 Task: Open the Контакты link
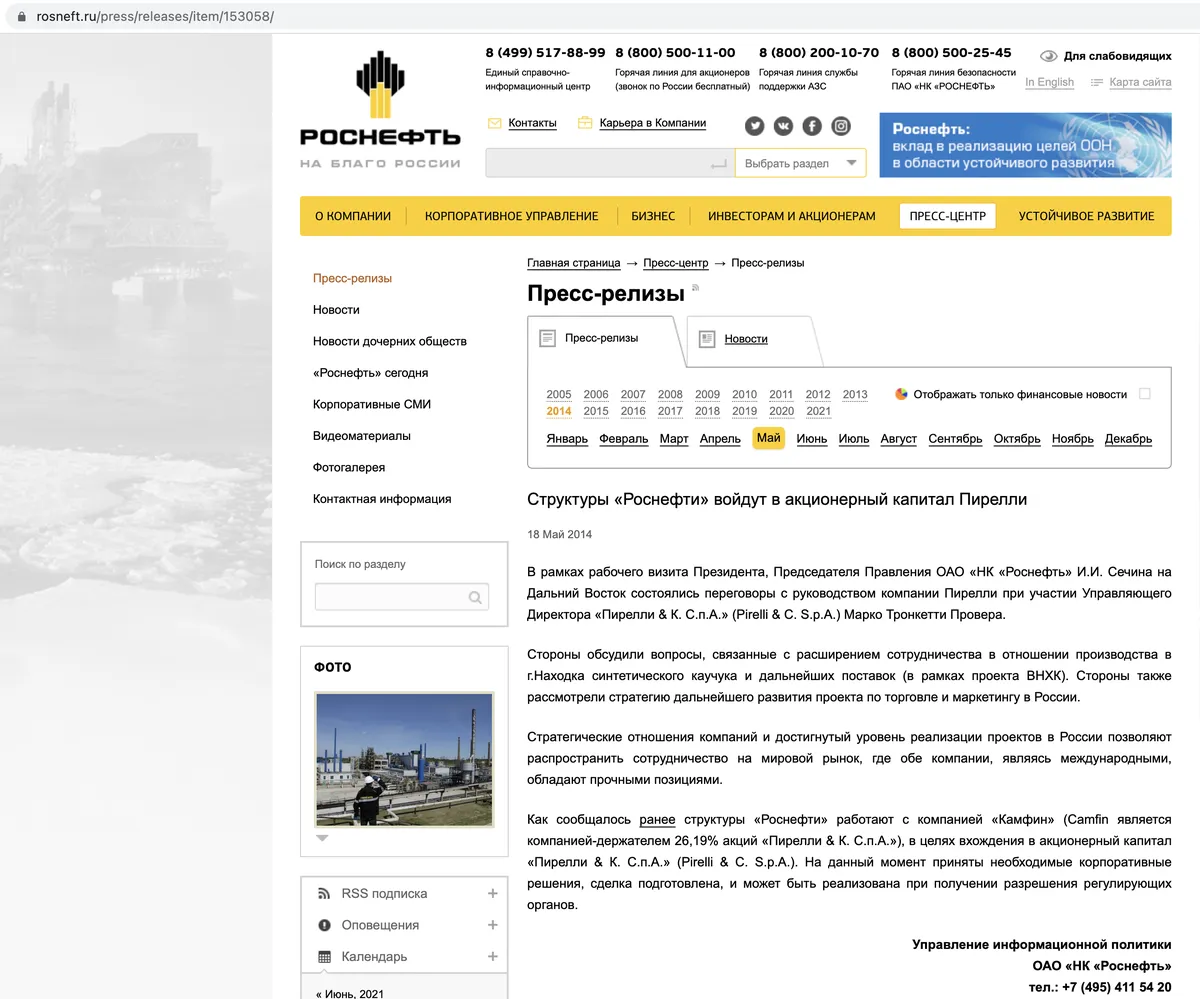tap(532, 123)
